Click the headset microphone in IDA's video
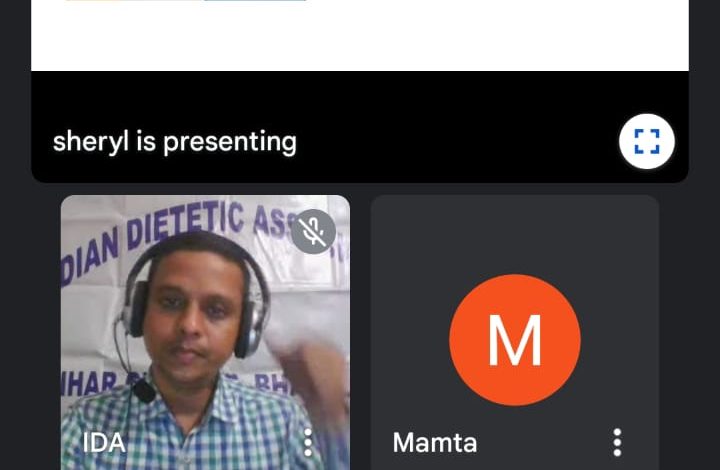Screen dimensions: 720x470 144,391
